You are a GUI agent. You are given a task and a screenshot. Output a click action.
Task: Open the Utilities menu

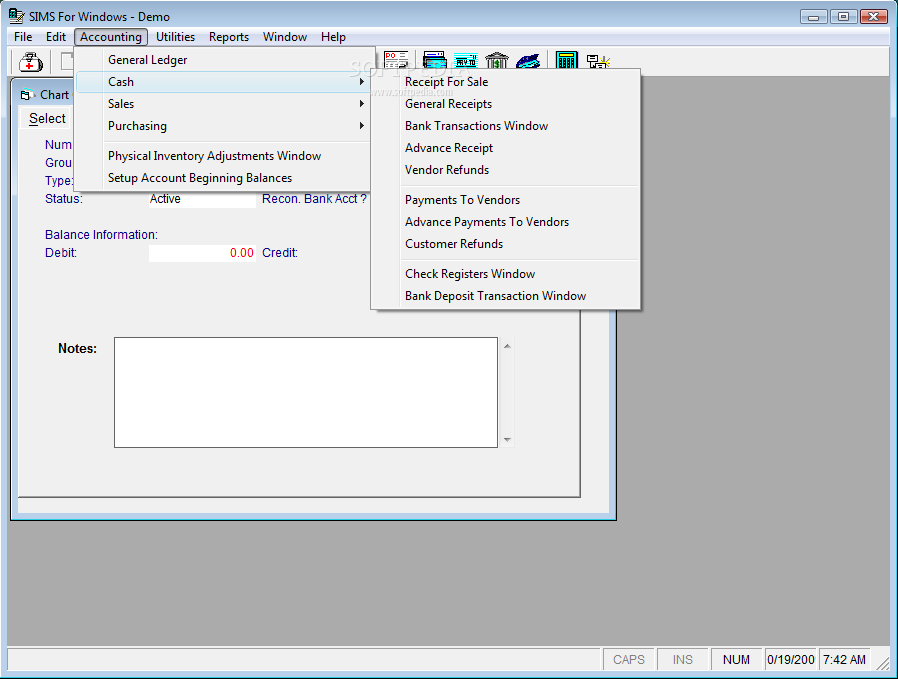(175, 37)
